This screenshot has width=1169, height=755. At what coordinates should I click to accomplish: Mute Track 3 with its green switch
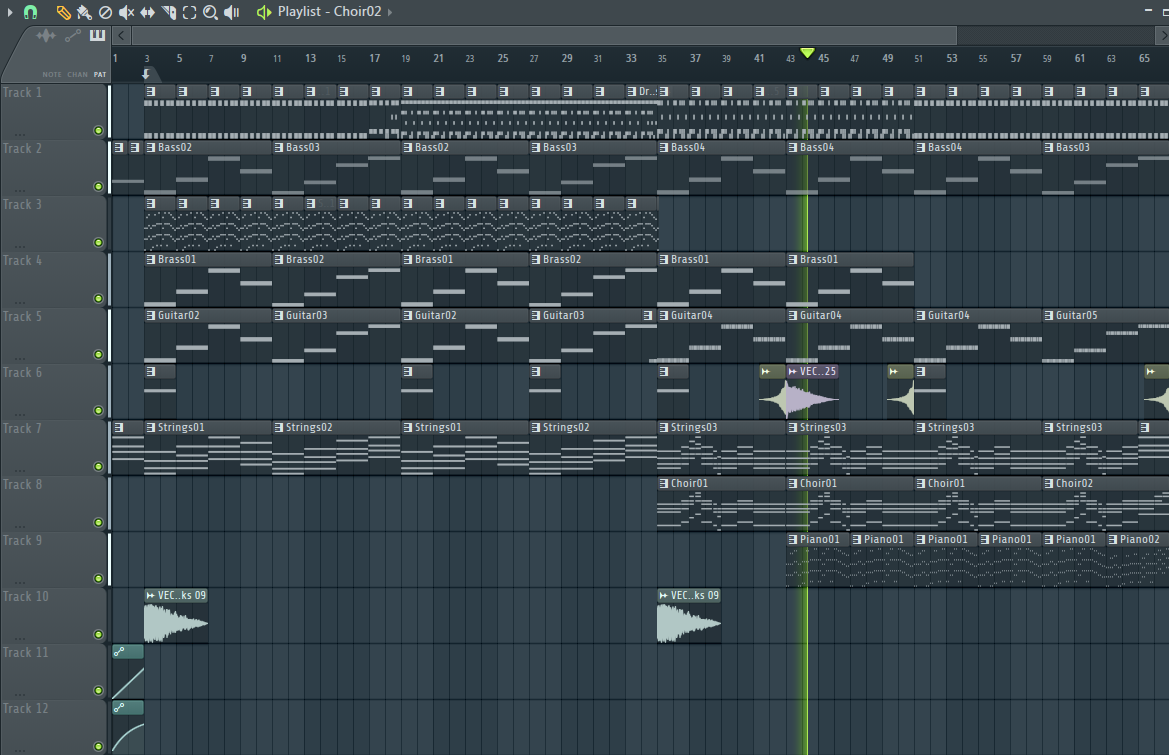click(x=98, y=242)
